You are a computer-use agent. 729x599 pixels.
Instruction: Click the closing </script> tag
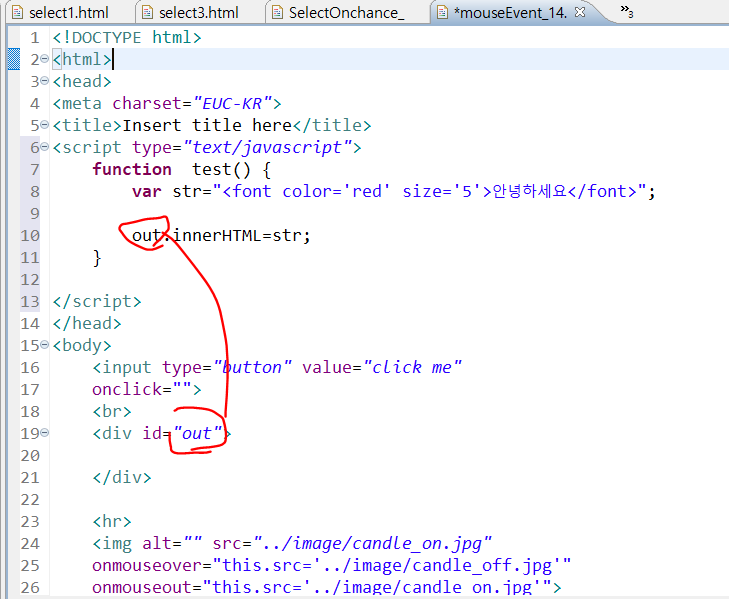[97, 301]
